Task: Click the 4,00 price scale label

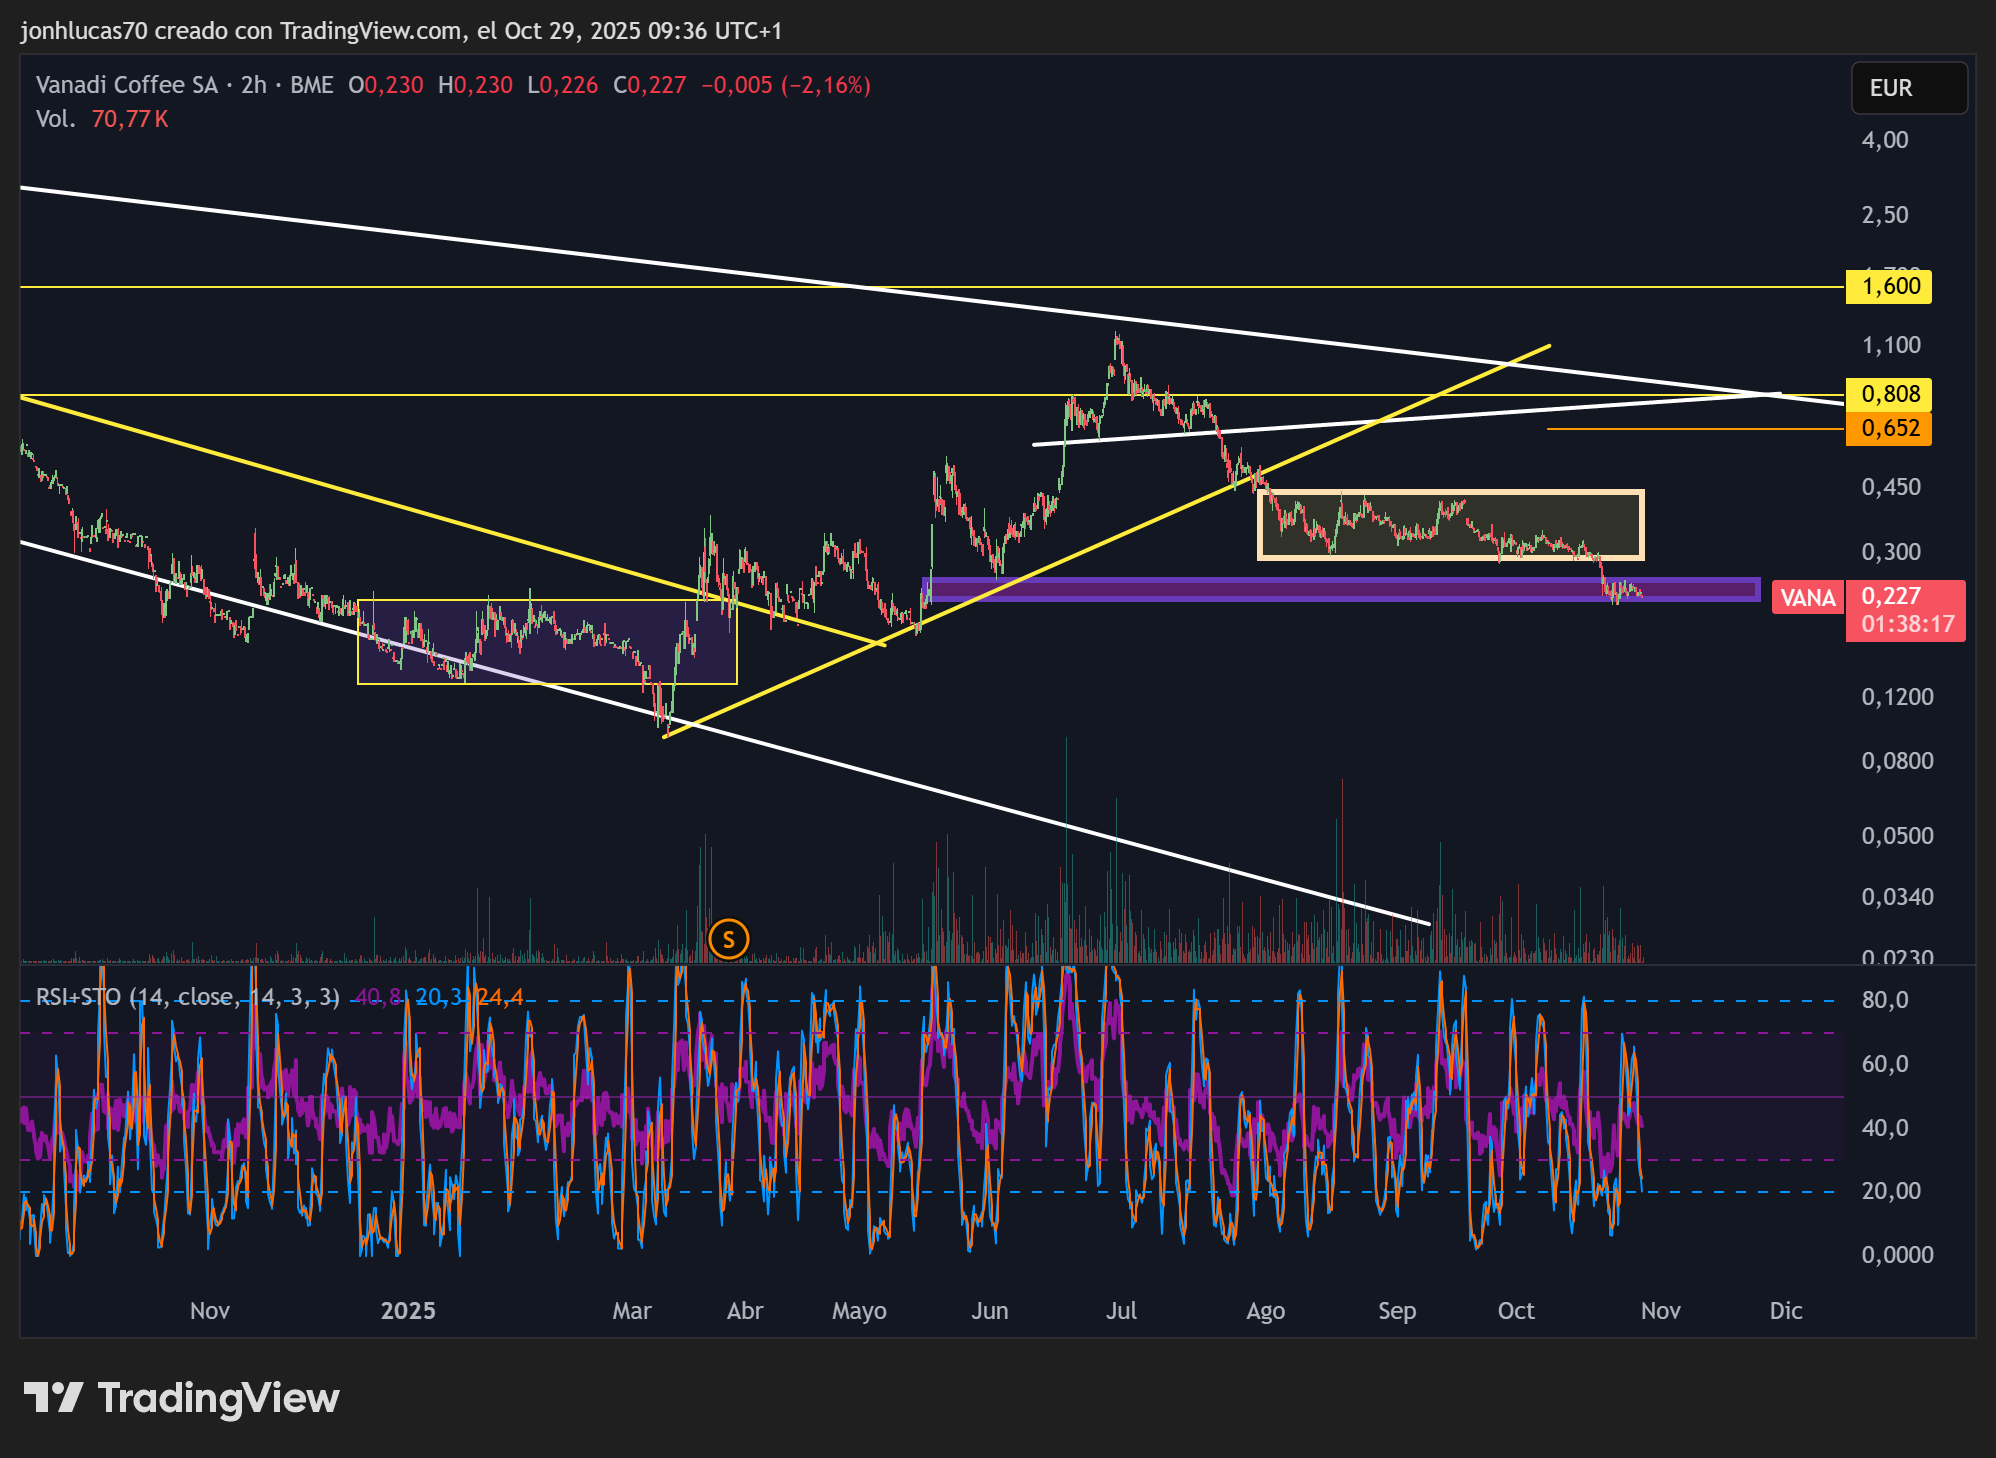Action: (1885, 140)
